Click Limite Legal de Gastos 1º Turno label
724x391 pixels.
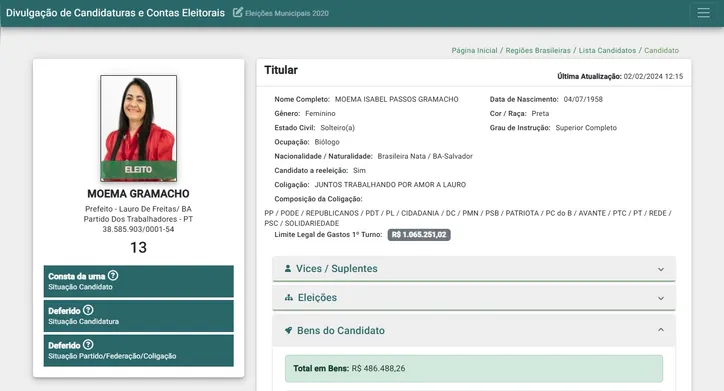point(328,235)
